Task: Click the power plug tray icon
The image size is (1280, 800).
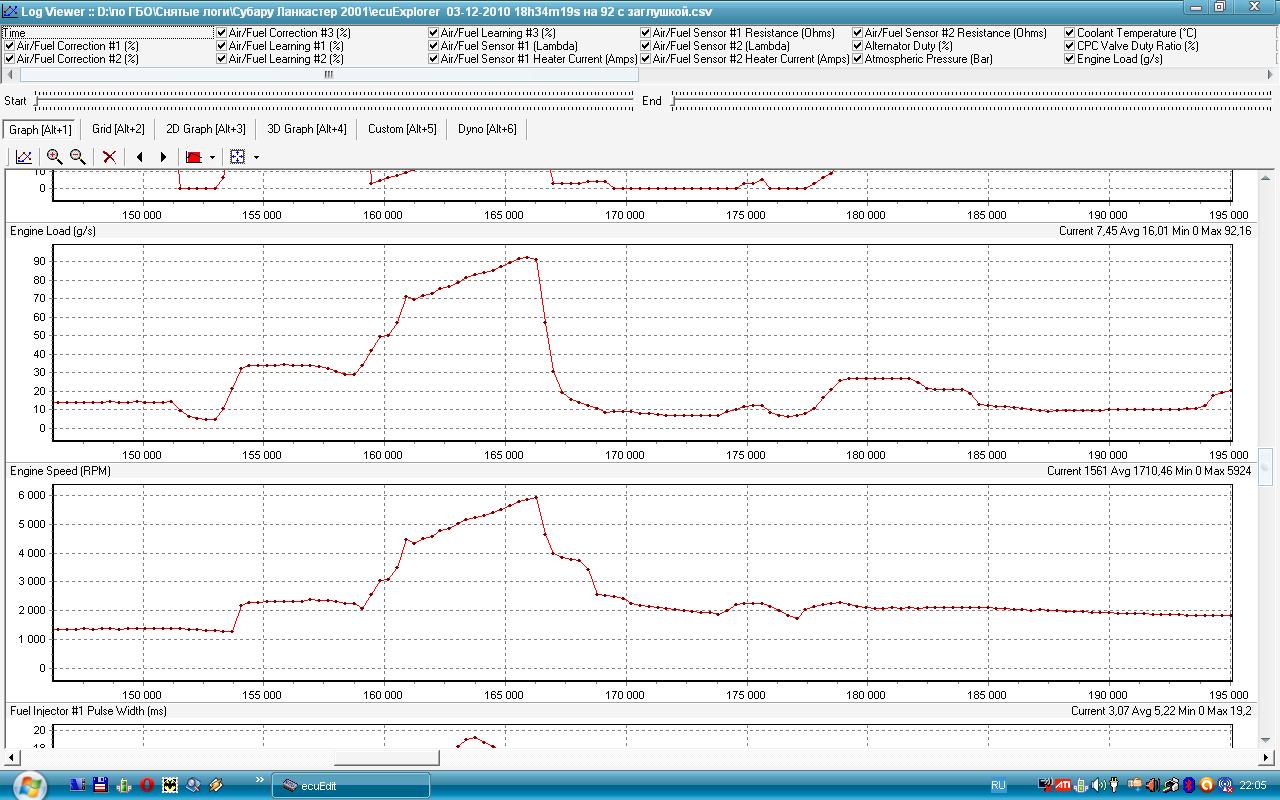Action: point(1114,785)
